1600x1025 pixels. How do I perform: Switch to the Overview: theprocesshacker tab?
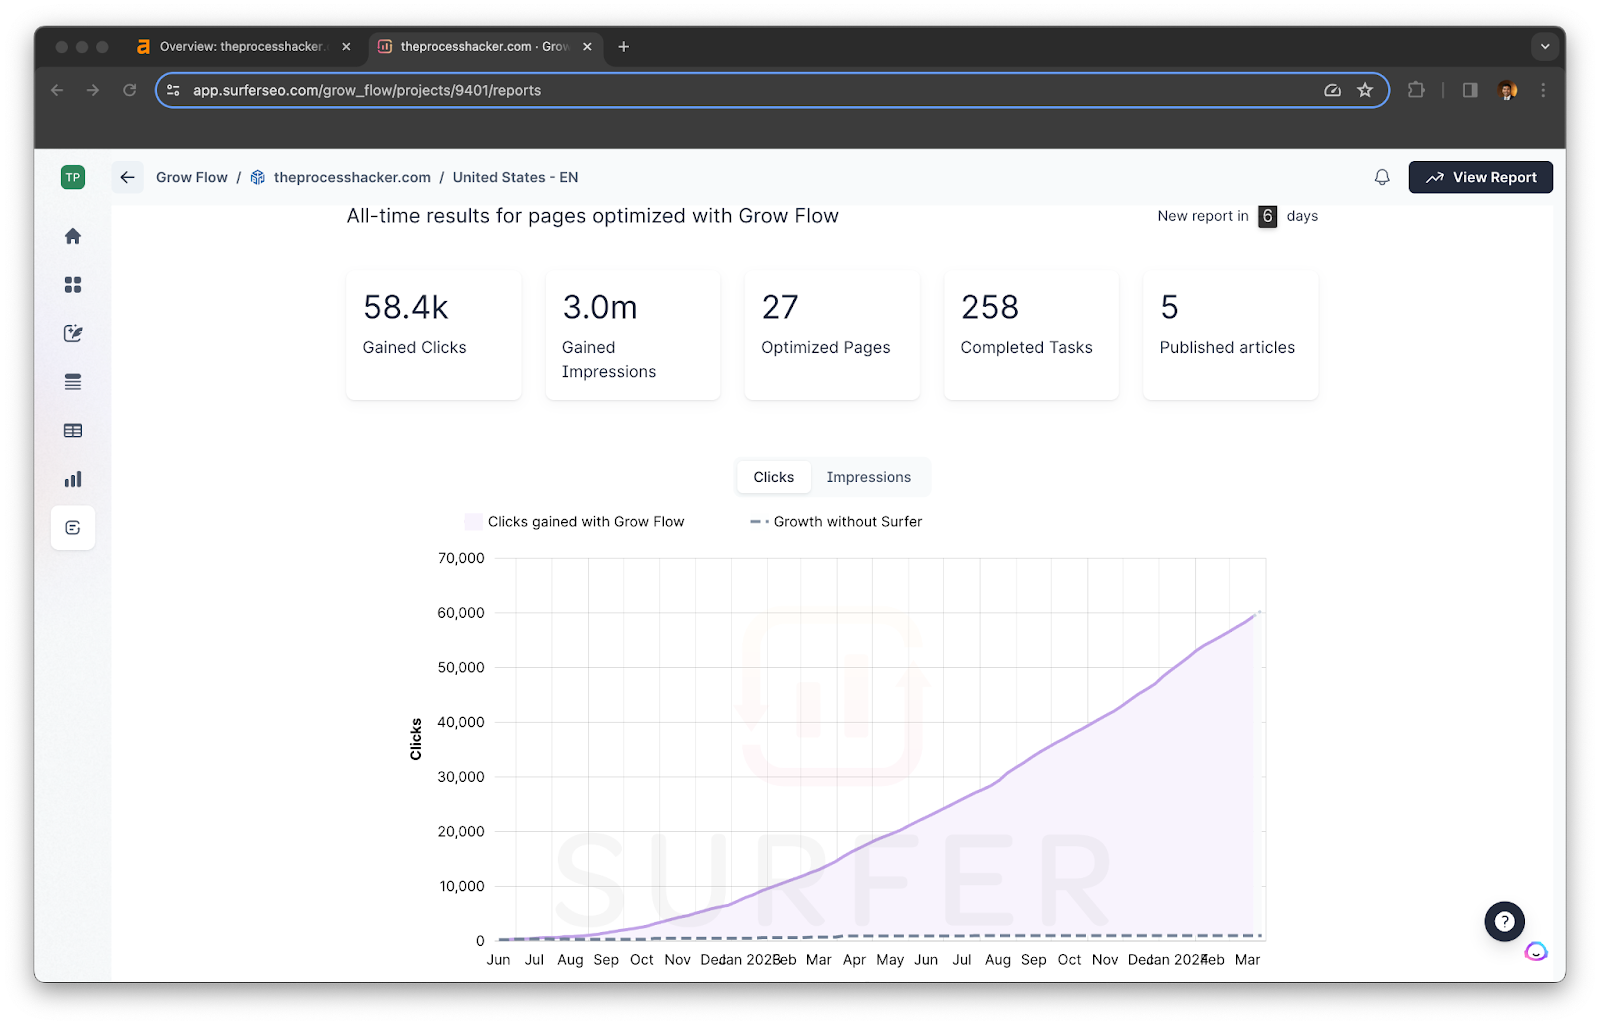(x=242, y=46)
